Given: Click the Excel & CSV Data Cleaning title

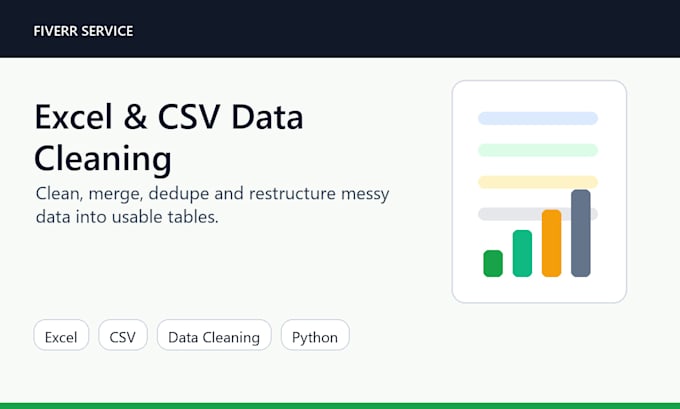Looking at the screenshot, I should [x=169, y=137].
